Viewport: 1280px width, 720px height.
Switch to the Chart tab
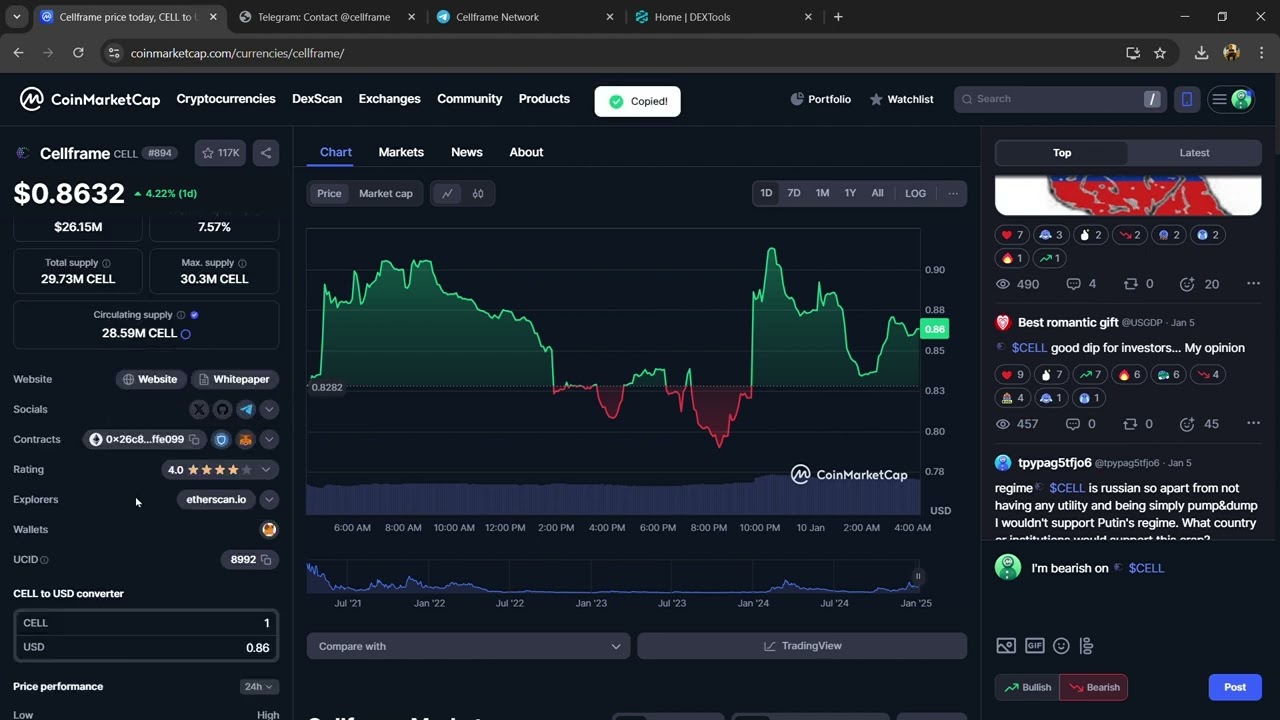(x=336, y=152)
